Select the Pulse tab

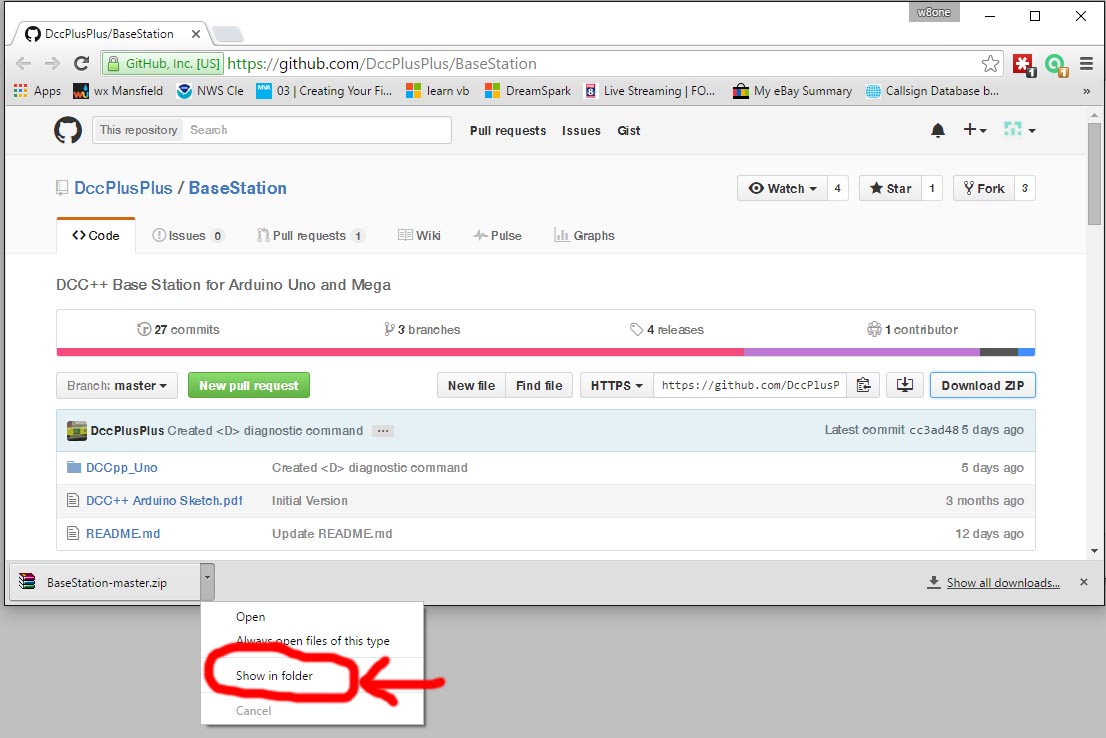point(497,236)
